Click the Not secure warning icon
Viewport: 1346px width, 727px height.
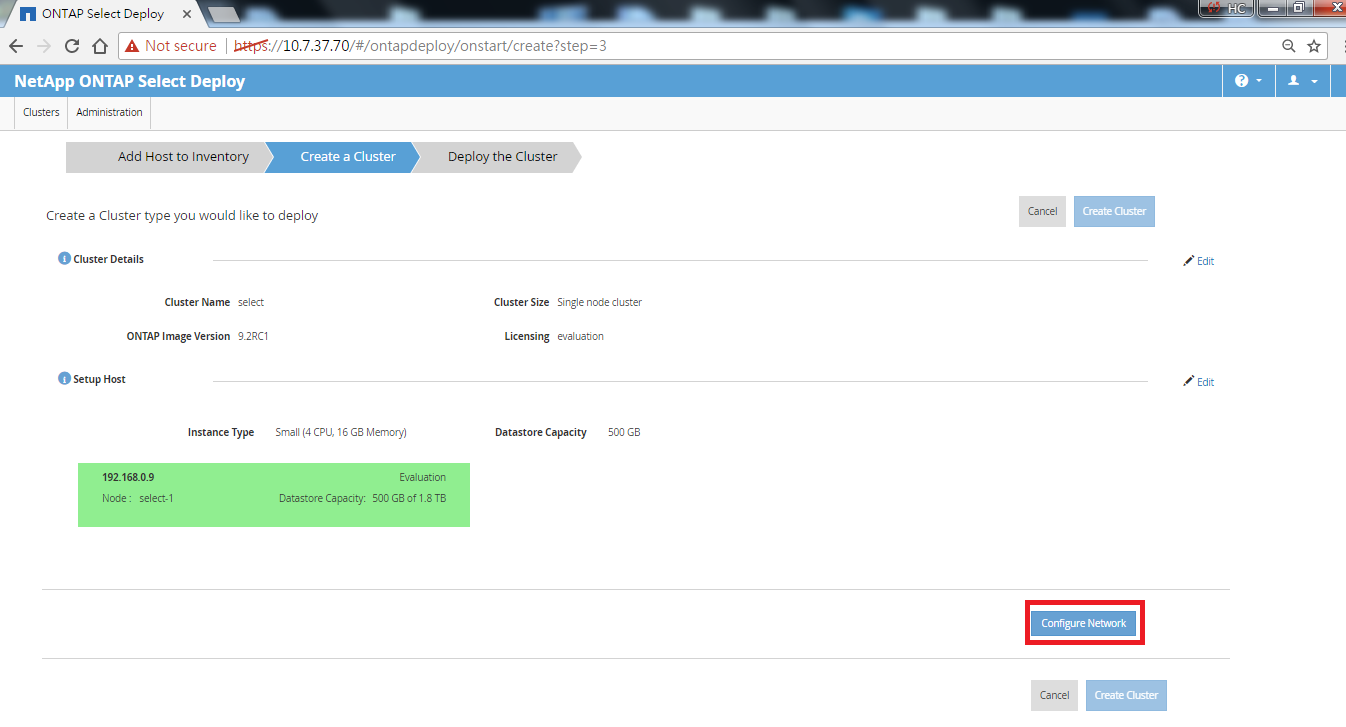point(132,46)
